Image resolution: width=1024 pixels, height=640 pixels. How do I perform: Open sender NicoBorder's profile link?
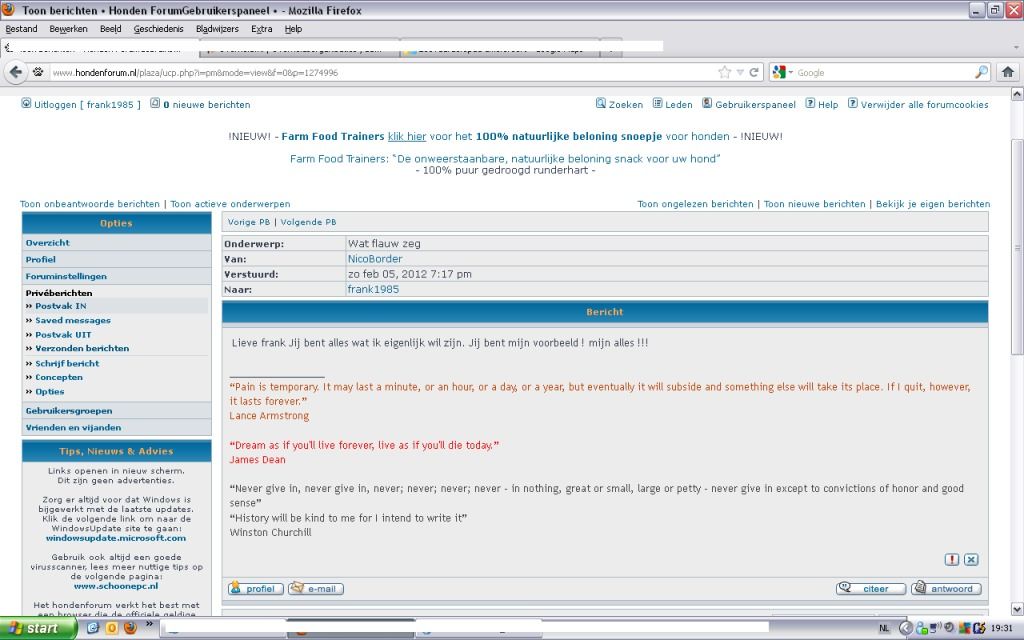click(374, 259)
